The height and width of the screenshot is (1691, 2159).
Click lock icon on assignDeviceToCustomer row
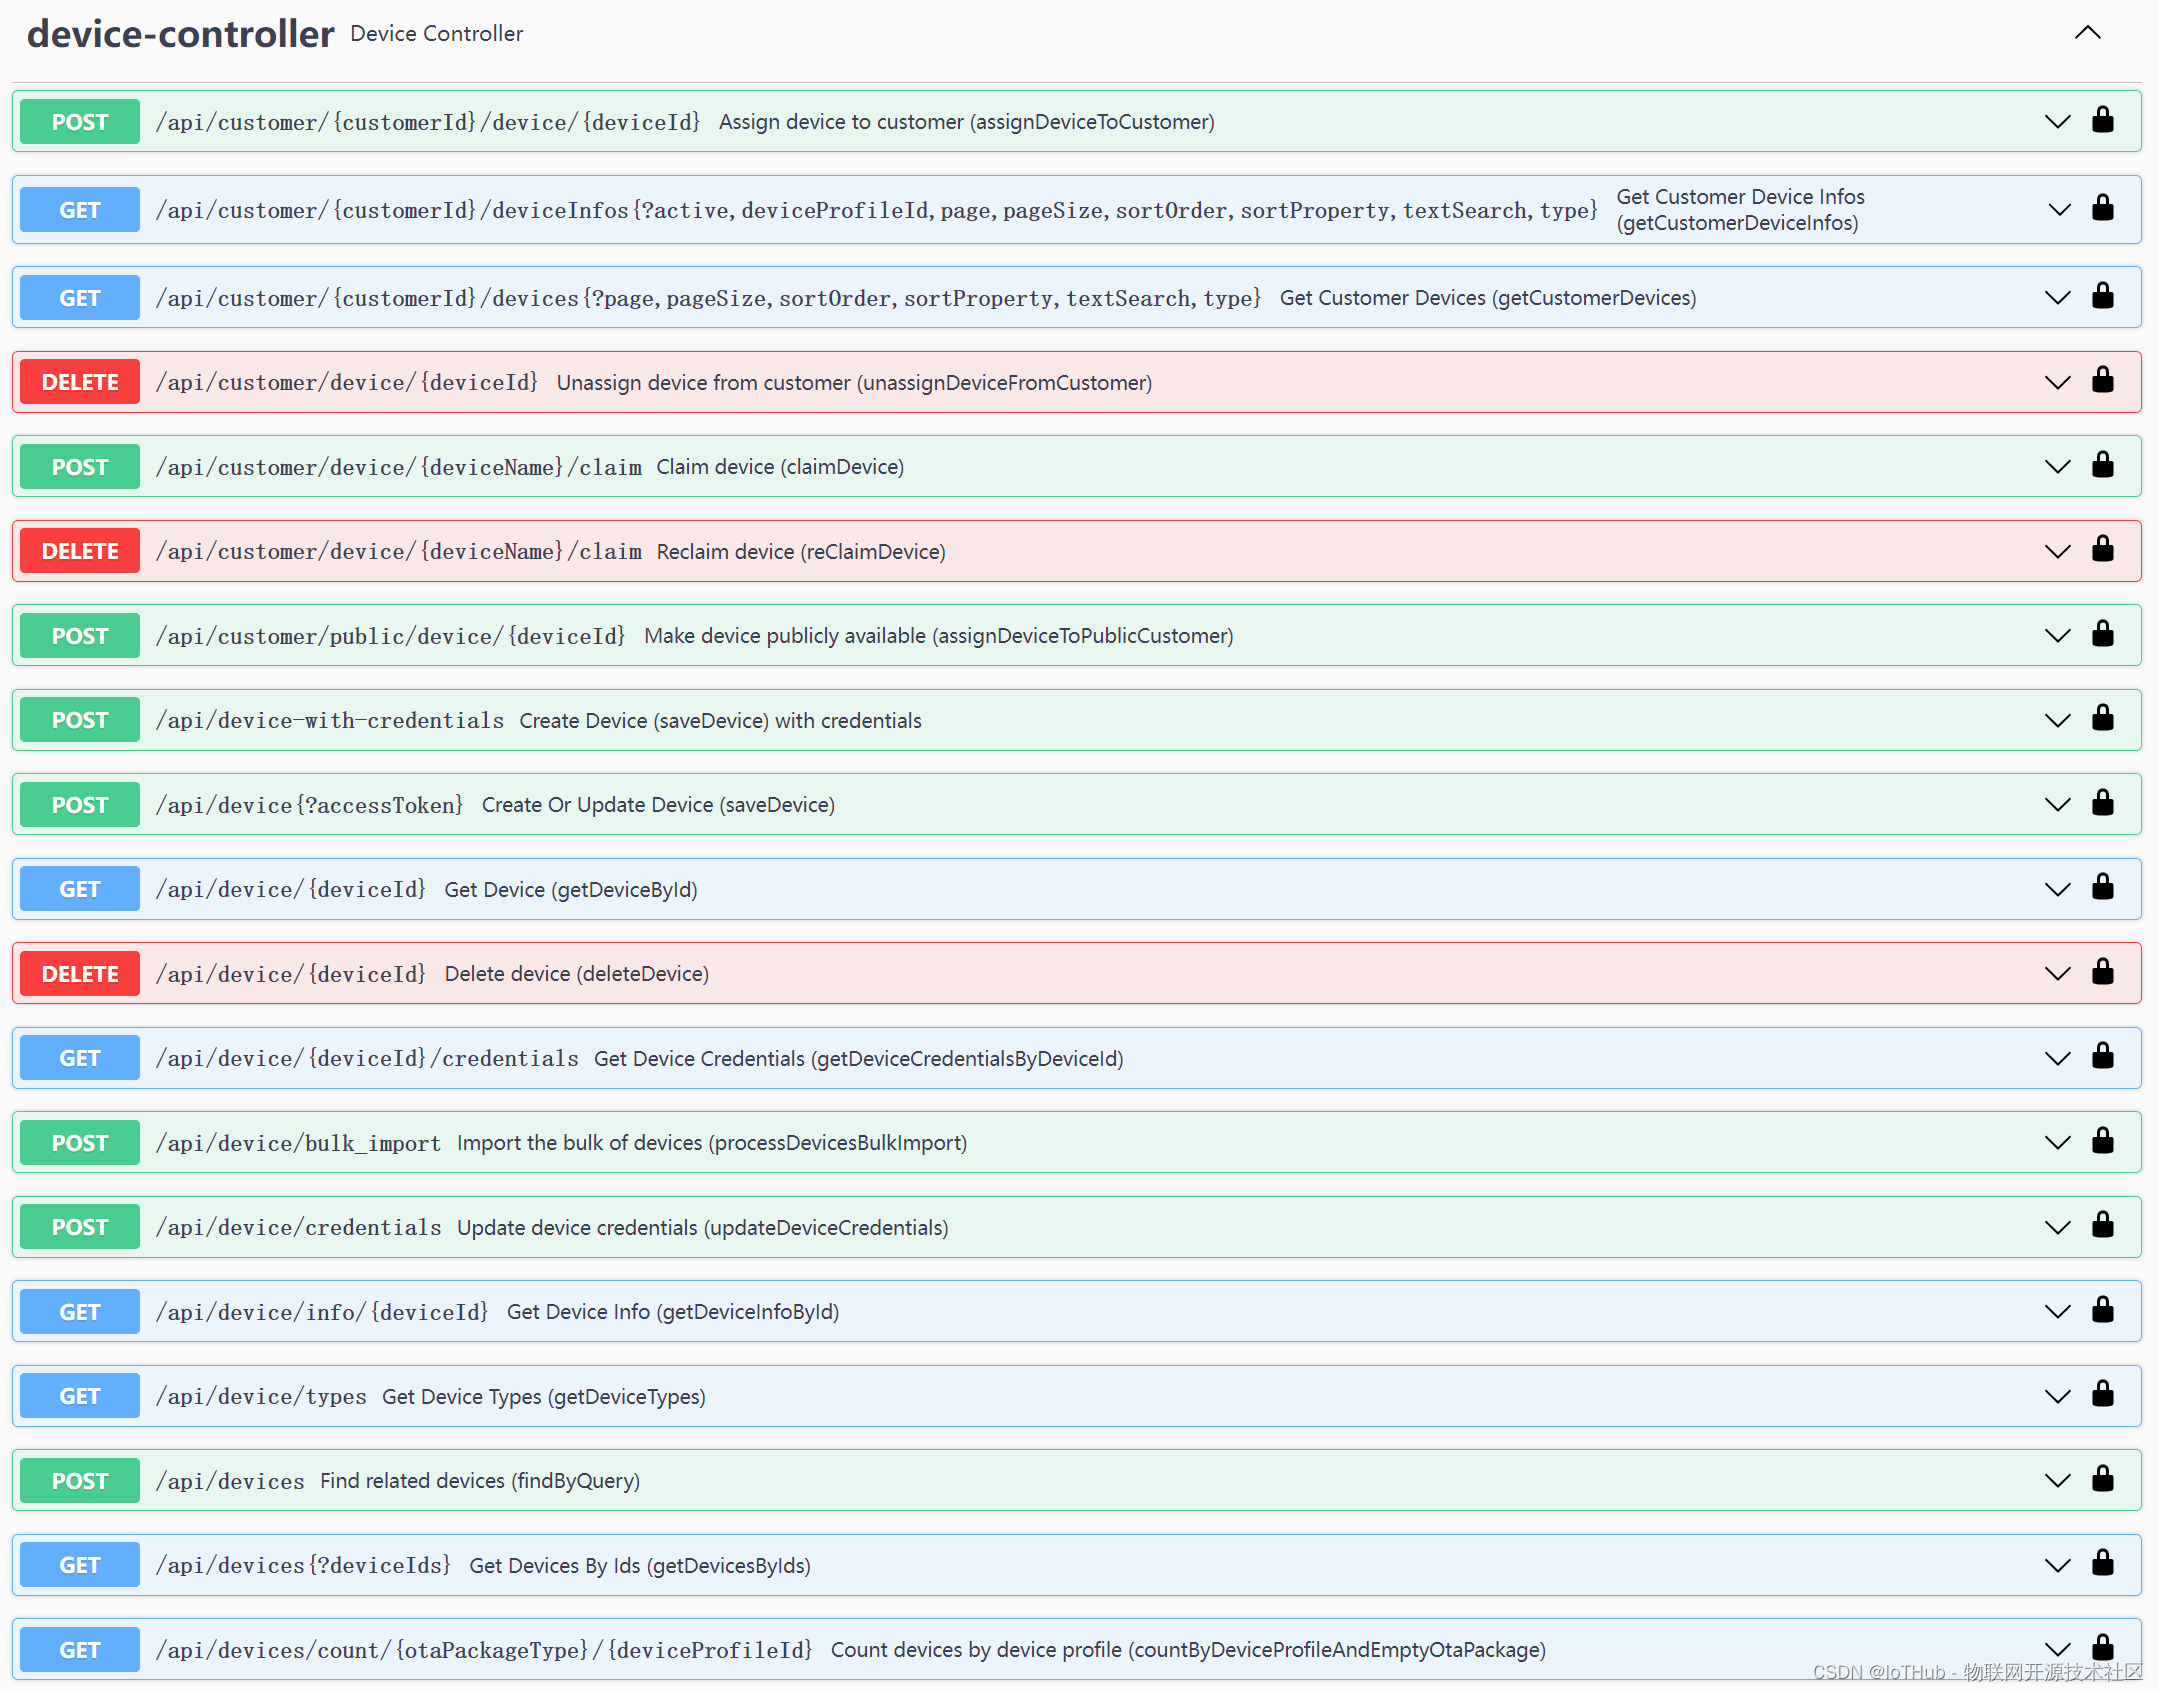2102,121
